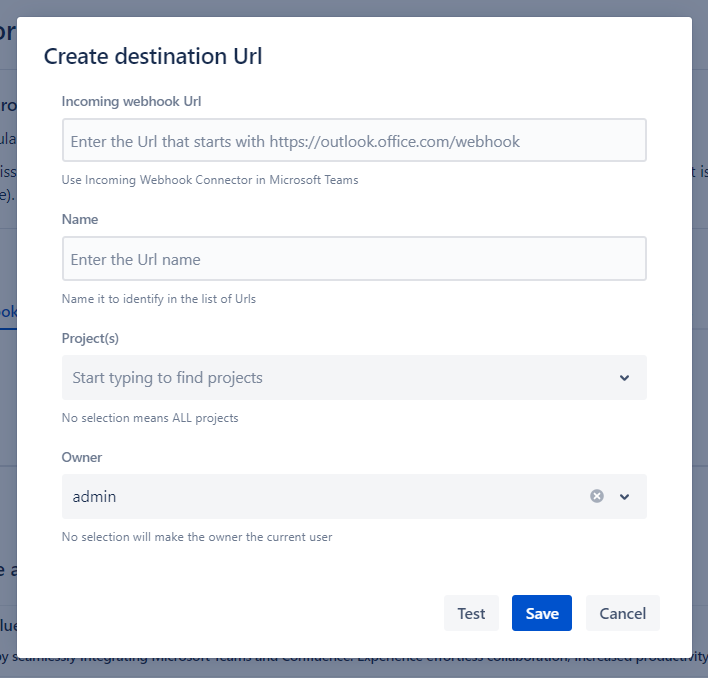Screen dimensions: 708x678
Task: Open the Project(s) dropdown arrow
Action: pyautogui.click(x=624, y=378)
